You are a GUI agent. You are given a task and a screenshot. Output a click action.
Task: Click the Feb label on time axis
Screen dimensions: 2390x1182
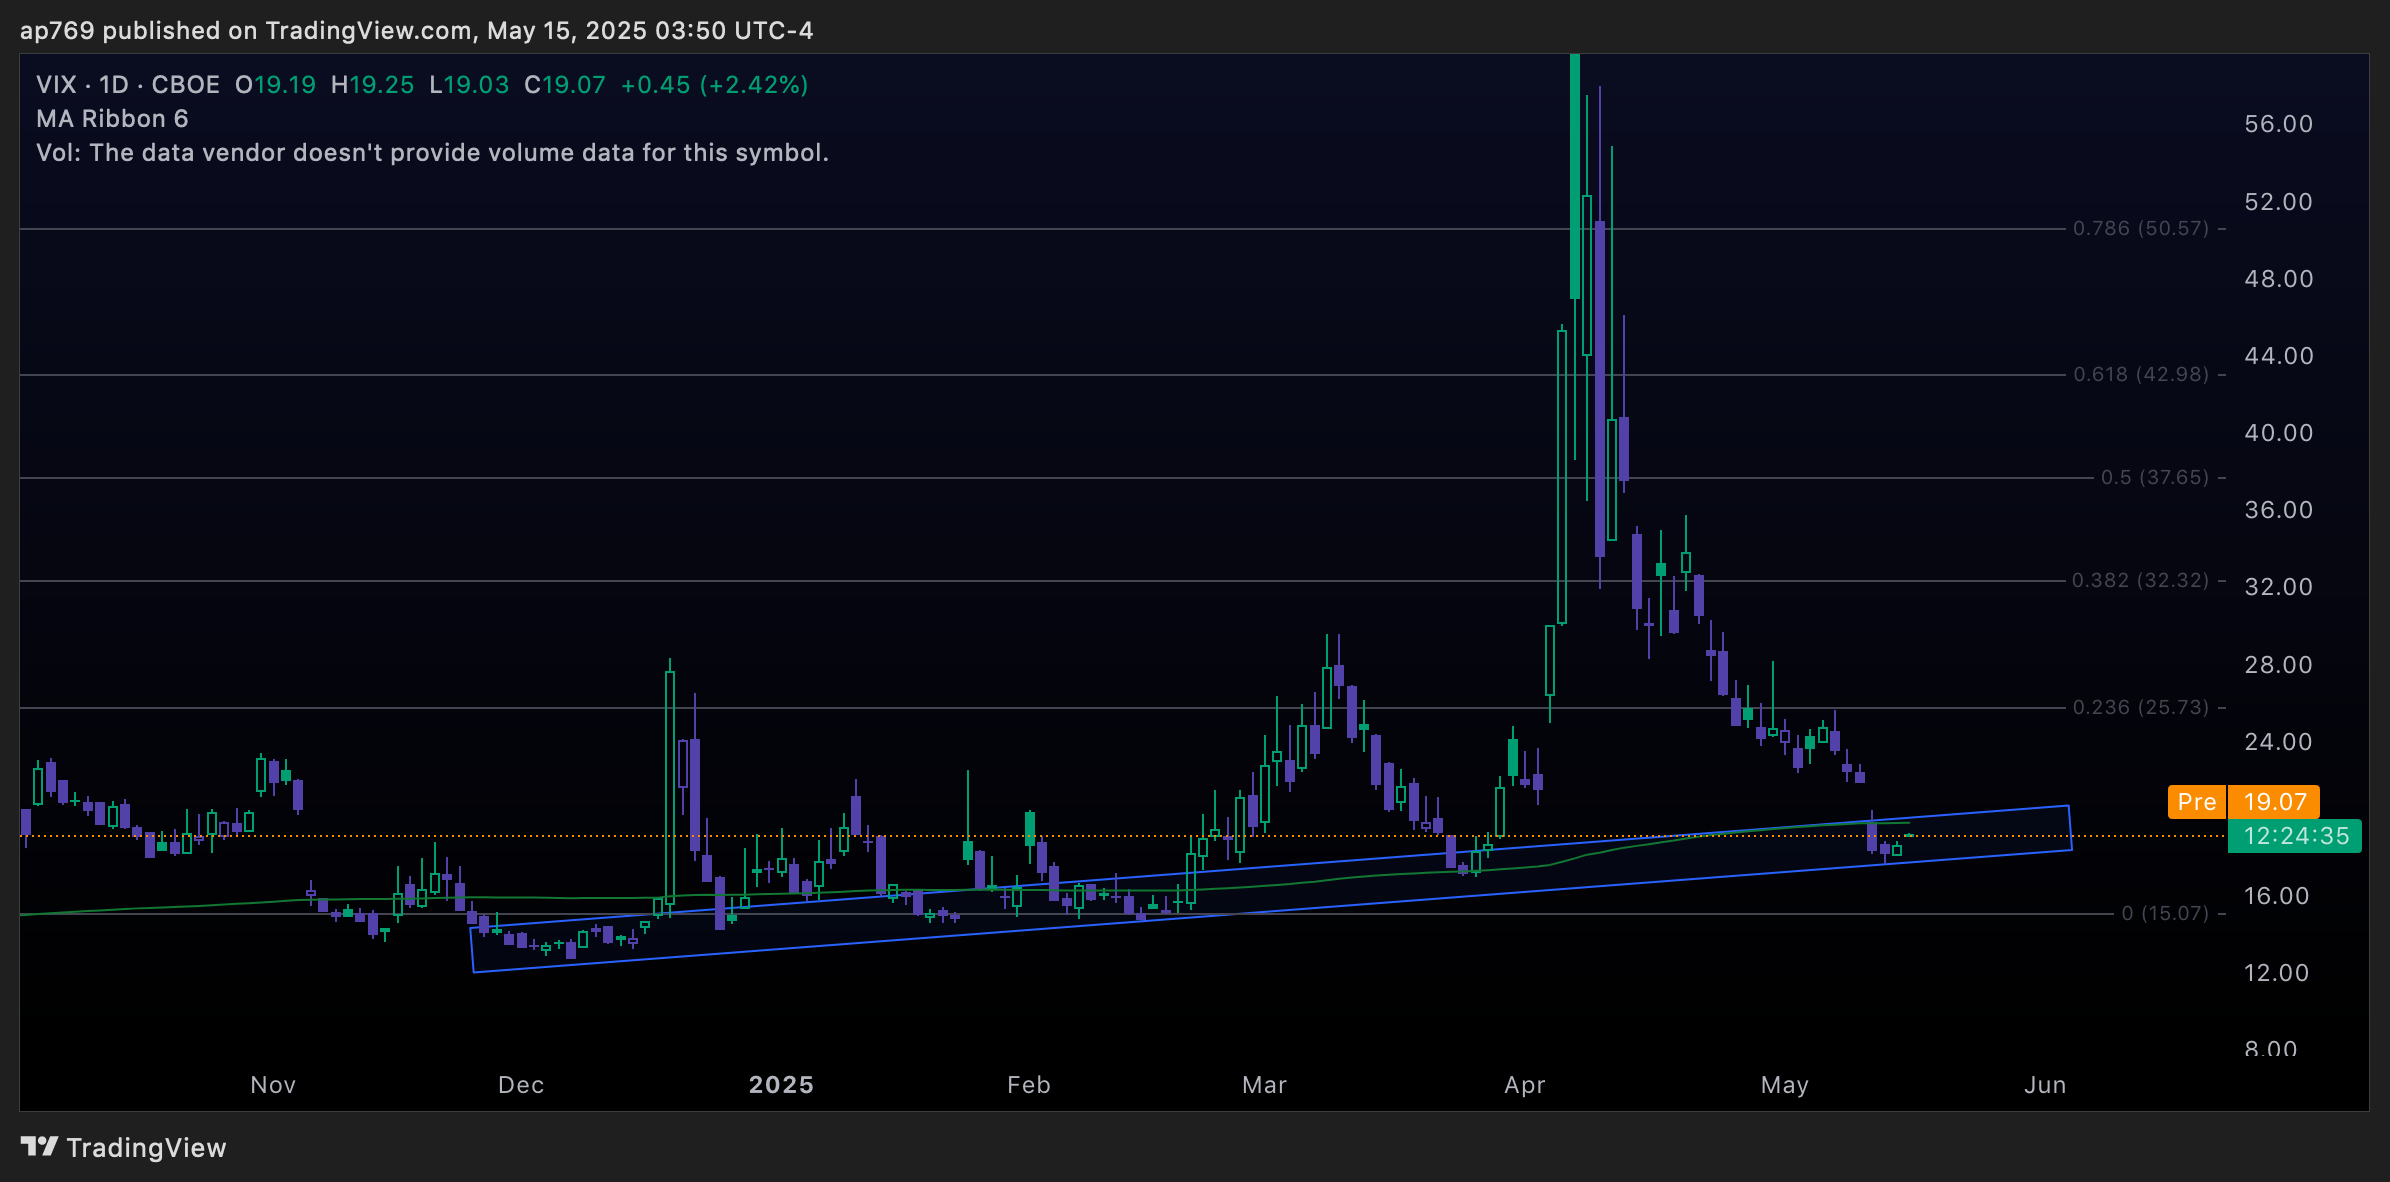click(1029, 1085)
